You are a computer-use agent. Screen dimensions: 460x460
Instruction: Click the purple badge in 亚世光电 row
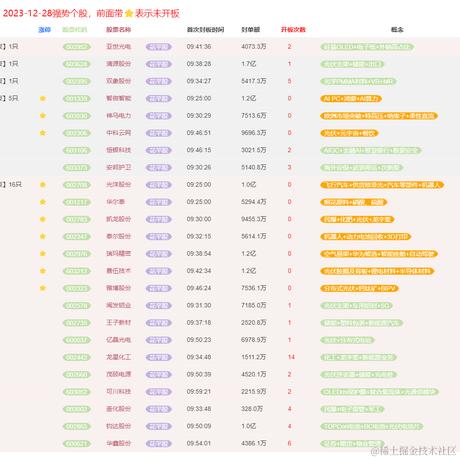[x=159, y=47]
